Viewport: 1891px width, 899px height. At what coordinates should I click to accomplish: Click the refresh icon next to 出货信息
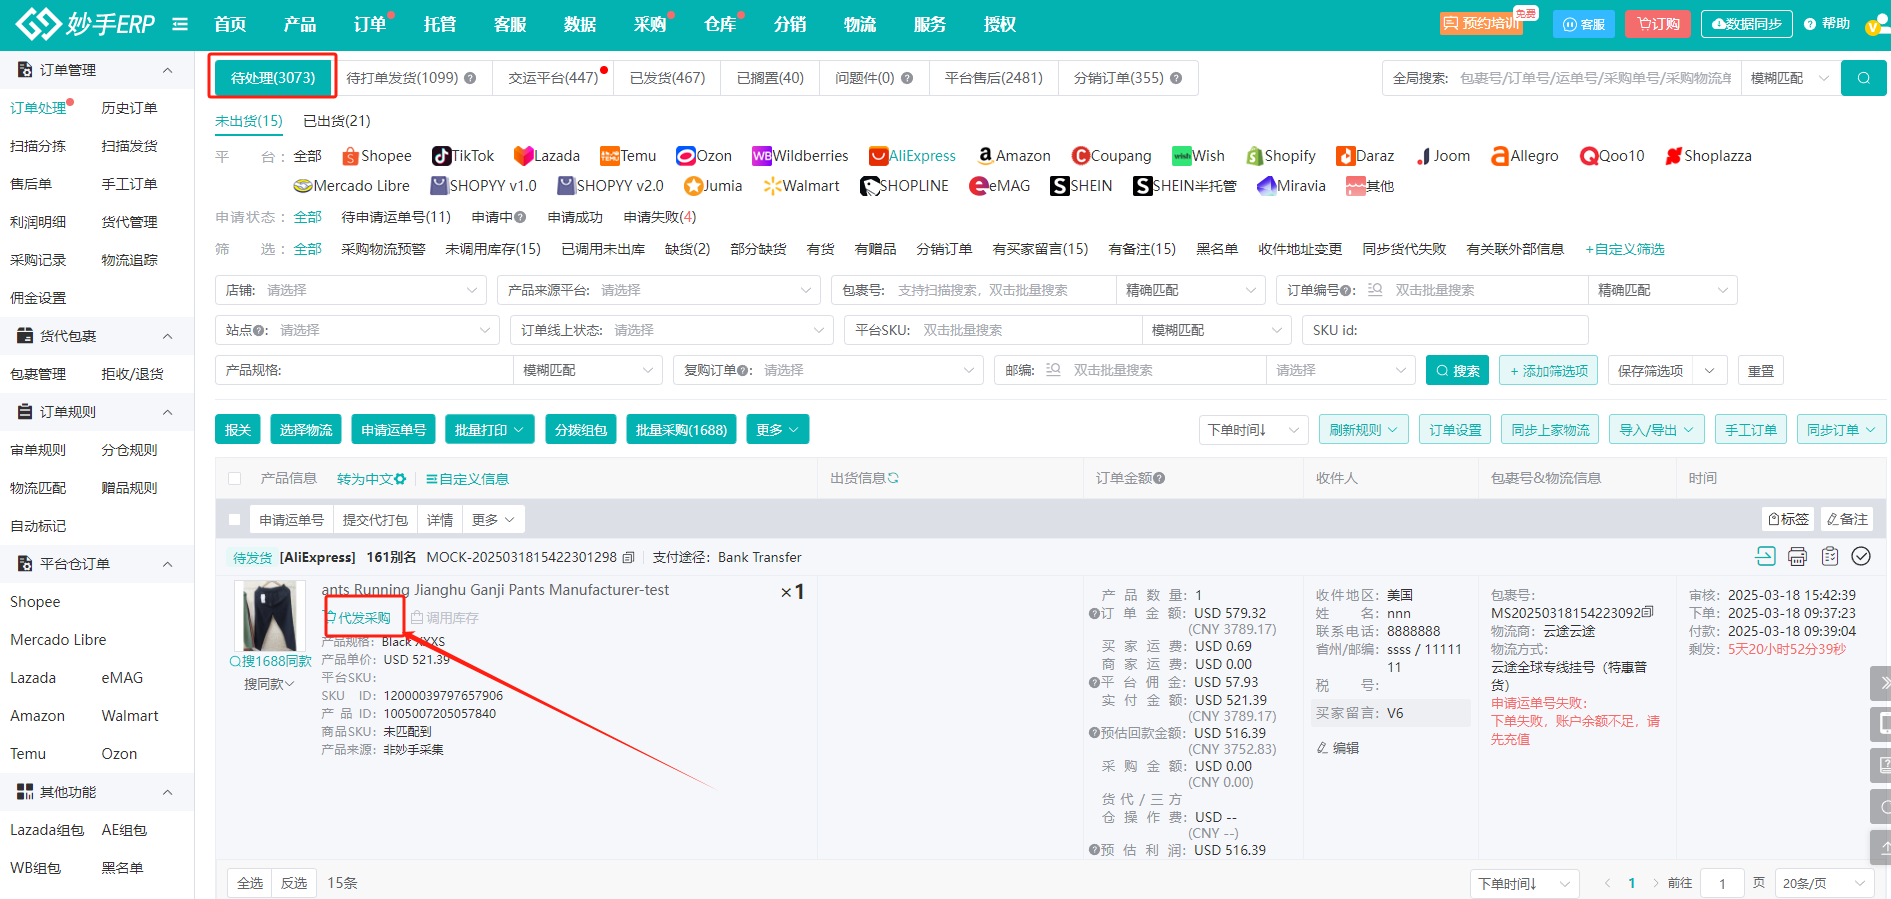pos(893,478)
